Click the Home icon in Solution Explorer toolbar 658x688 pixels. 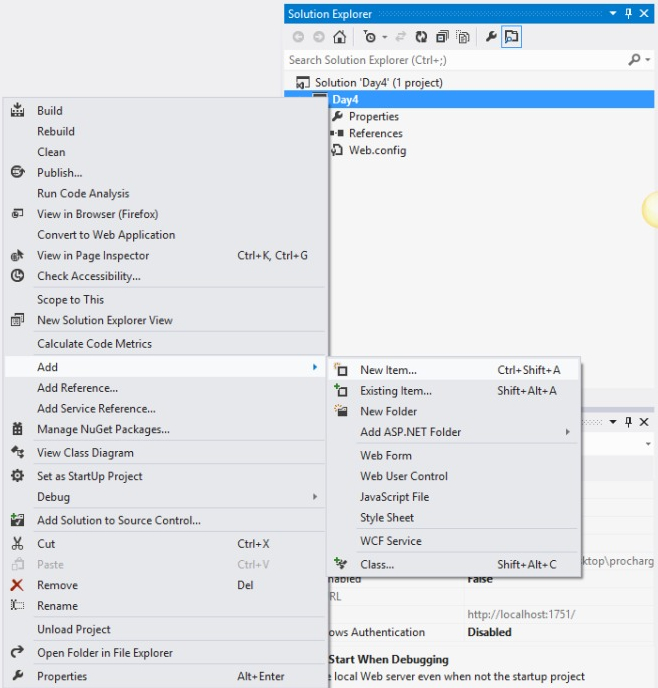pos(340,37)
